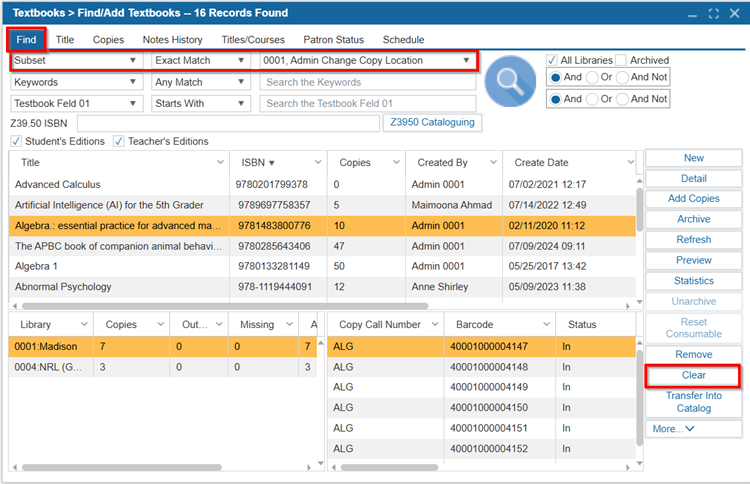Open the Missing column filter chevron
Image resolution: width=750 pixels, height=484 pixels.
289,324
